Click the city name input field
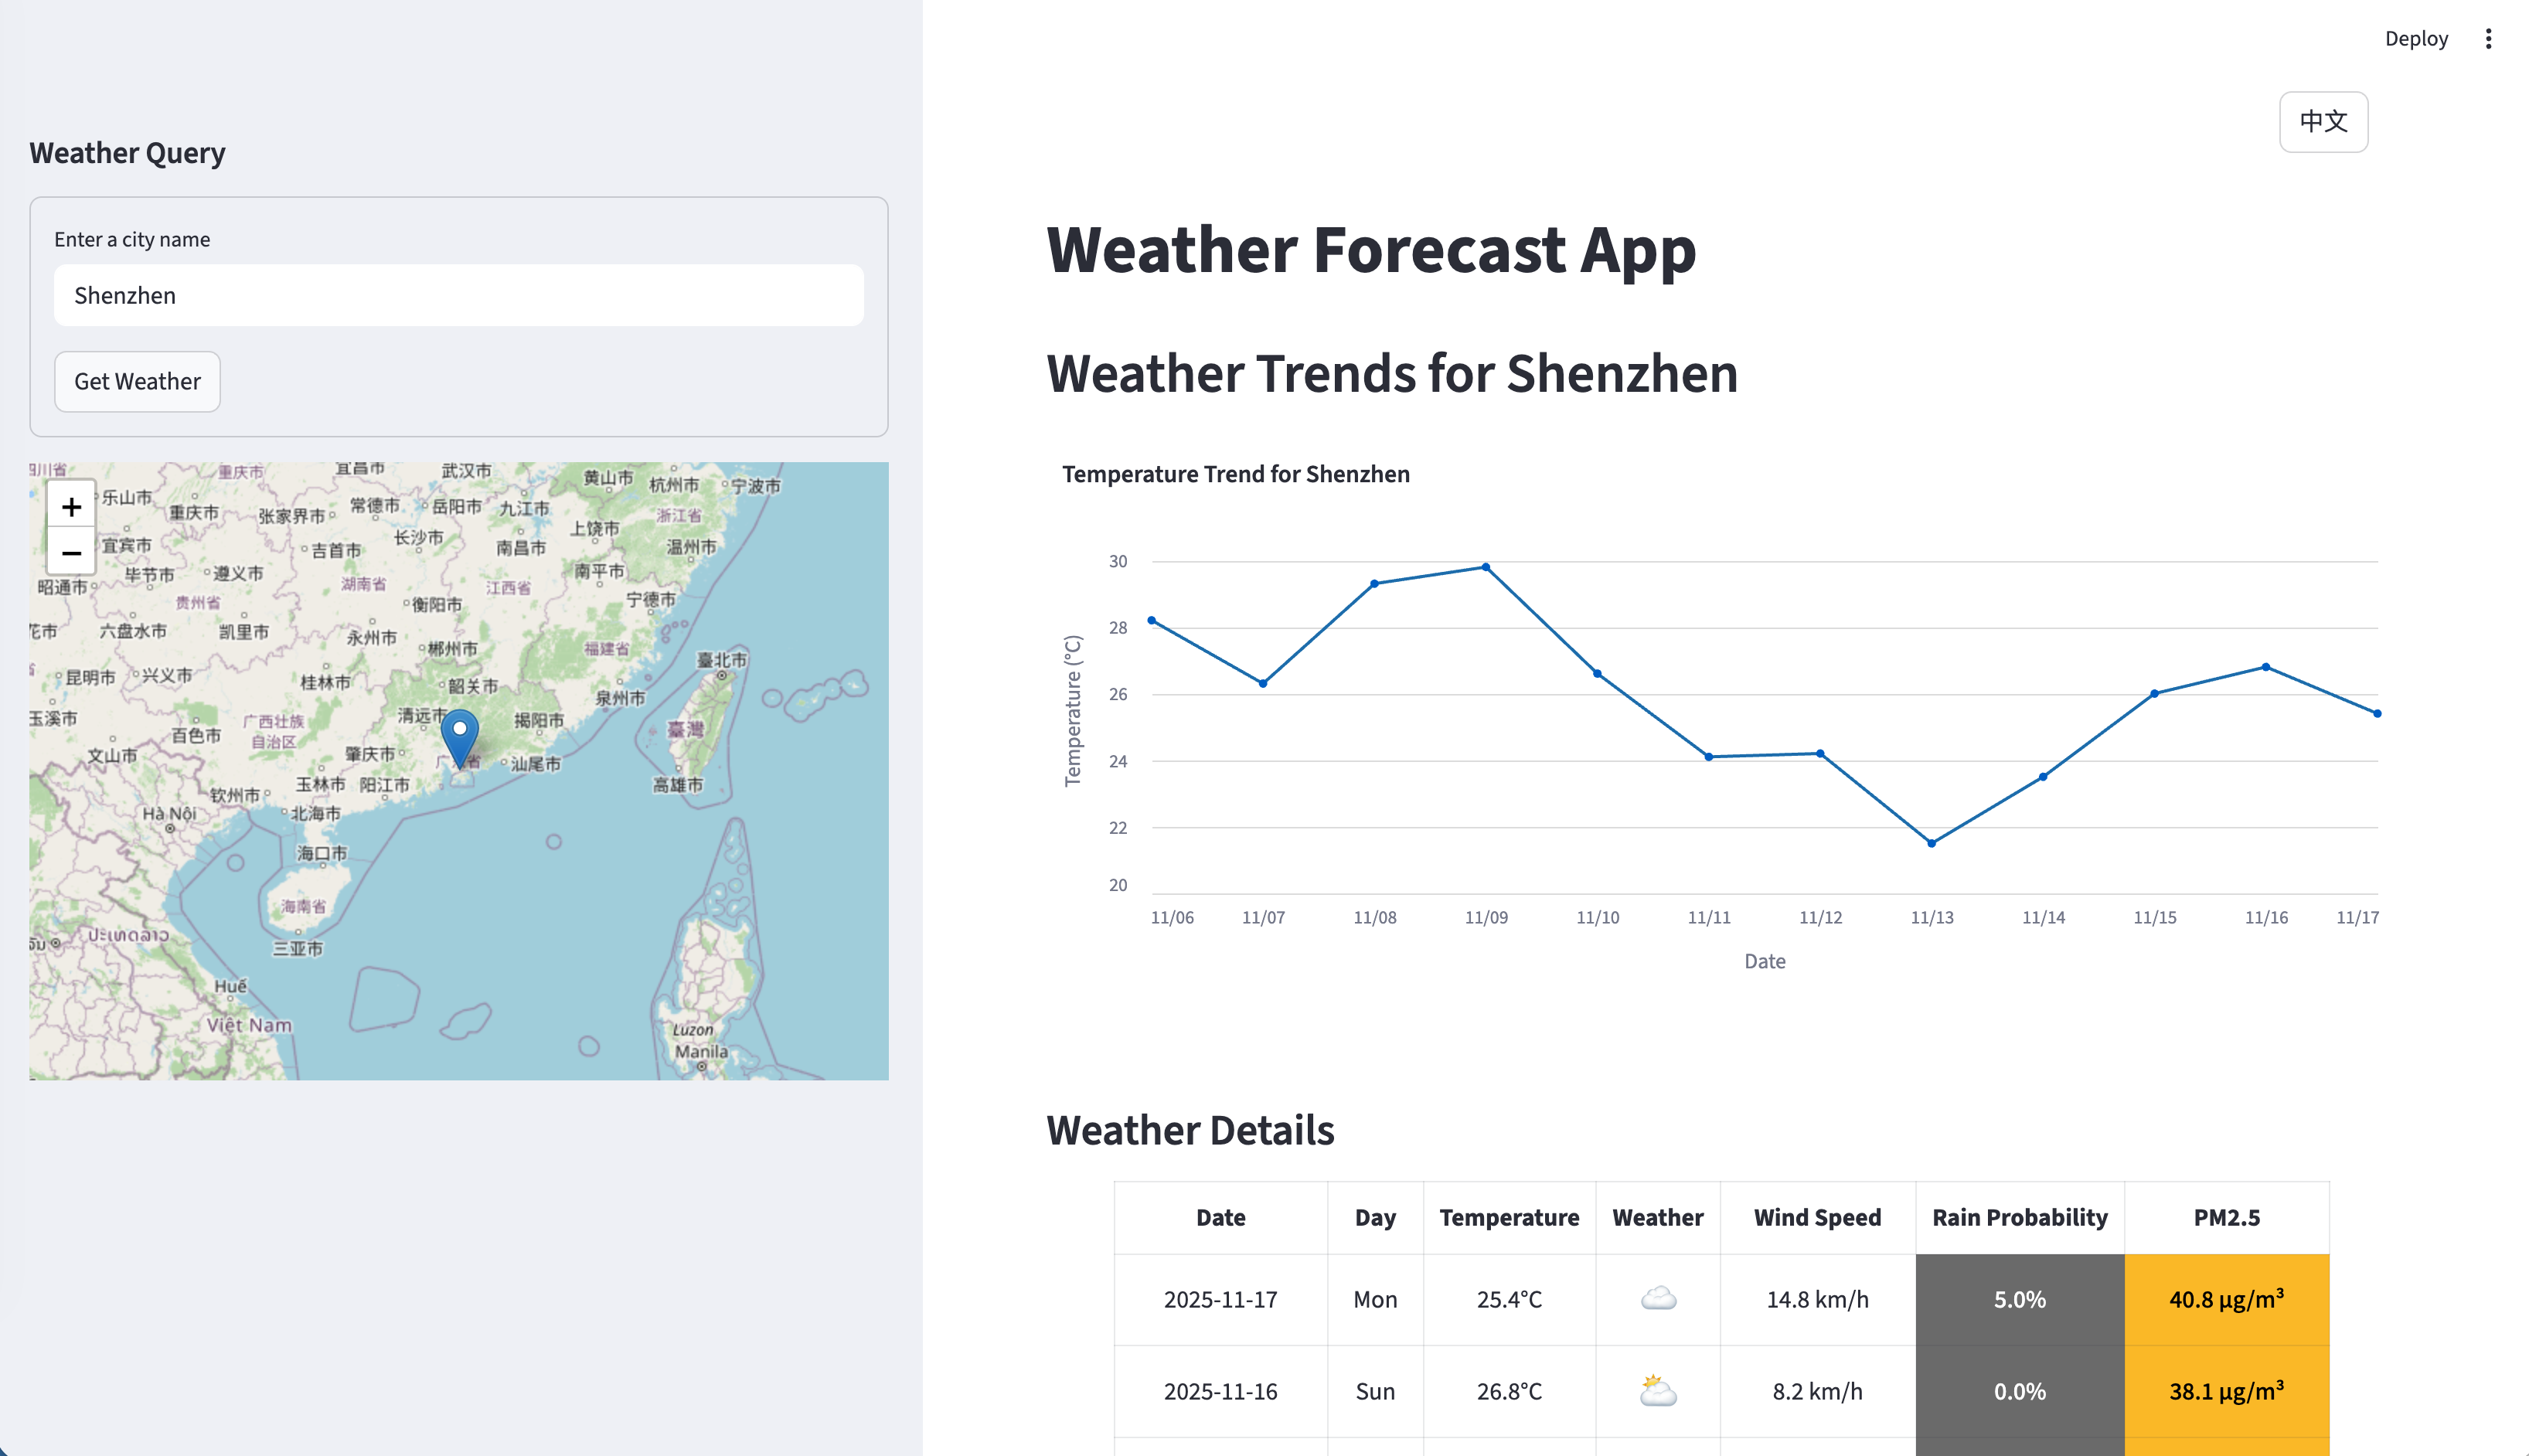Screen dimensions: 2529x1456 point(458,296)
